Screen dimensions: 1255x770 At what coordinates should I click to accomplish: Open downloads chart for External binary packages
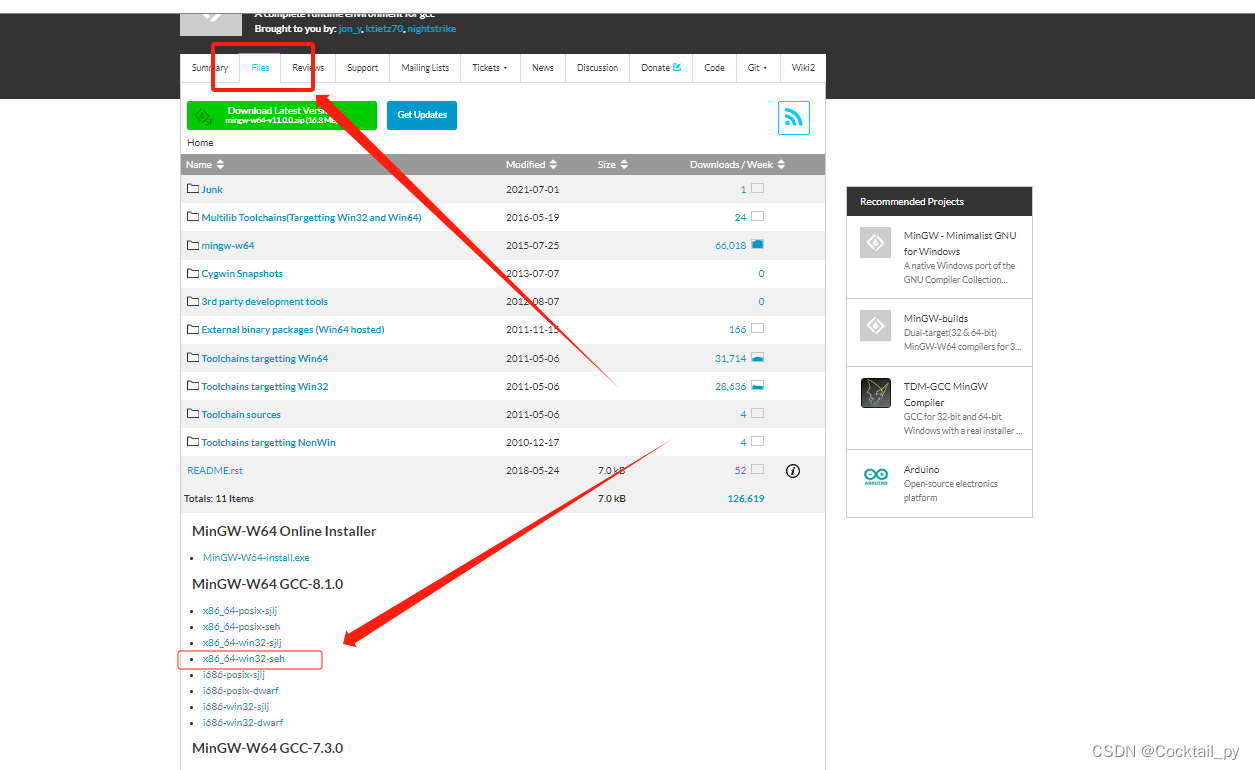757,328
